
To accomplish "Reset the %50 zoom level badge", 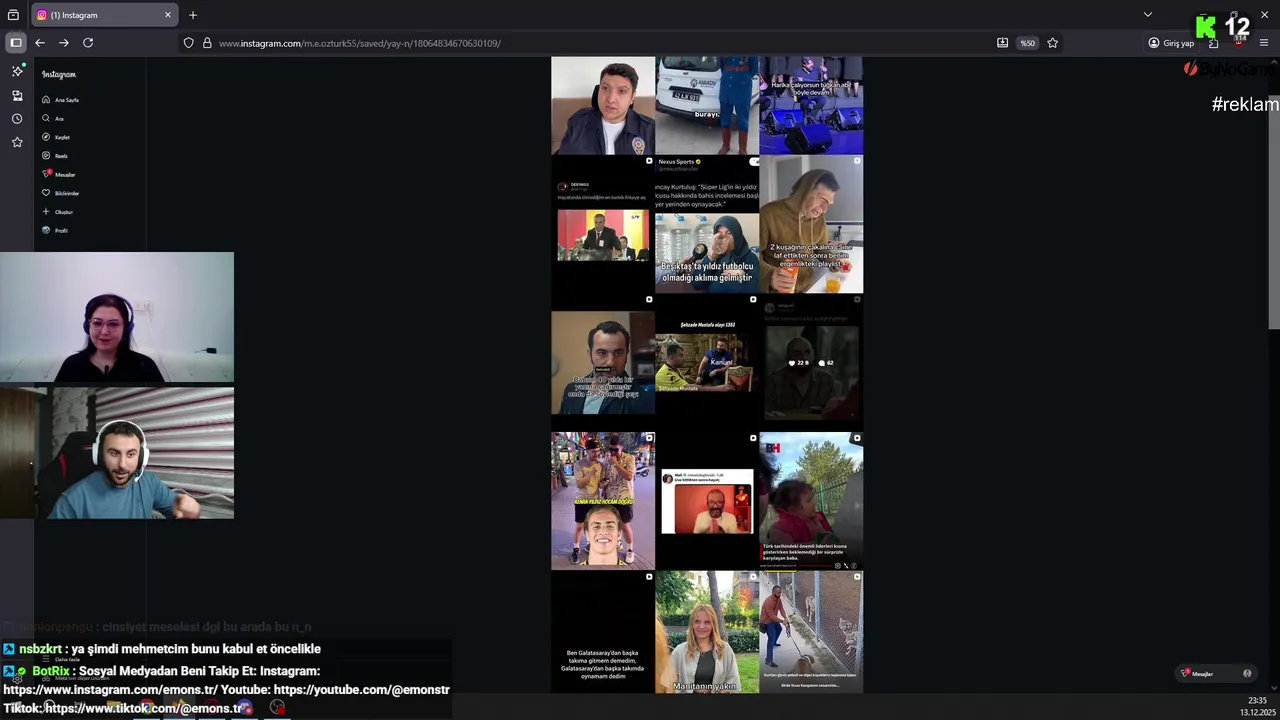I will 1027,43.
